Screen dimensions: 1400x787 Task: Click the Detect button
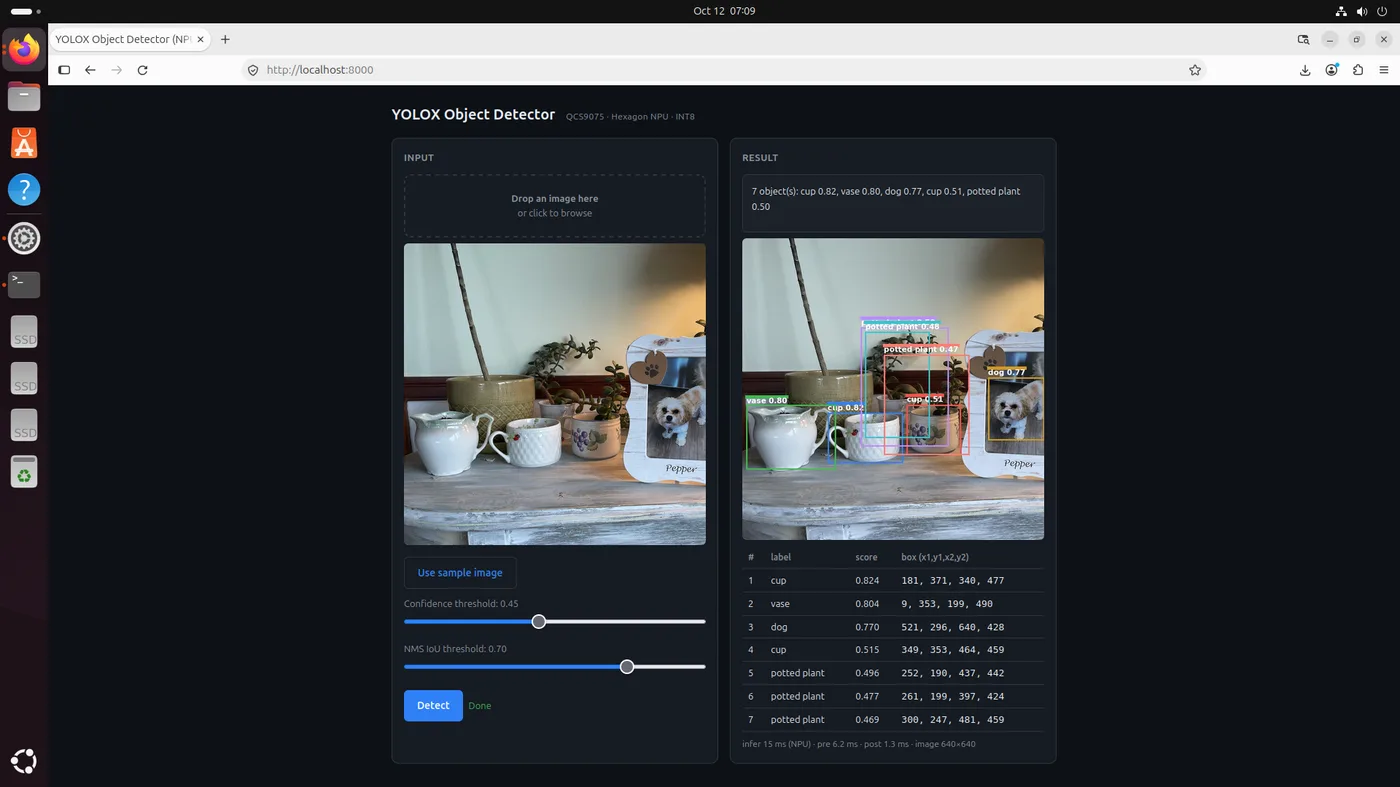click(433, 705)
